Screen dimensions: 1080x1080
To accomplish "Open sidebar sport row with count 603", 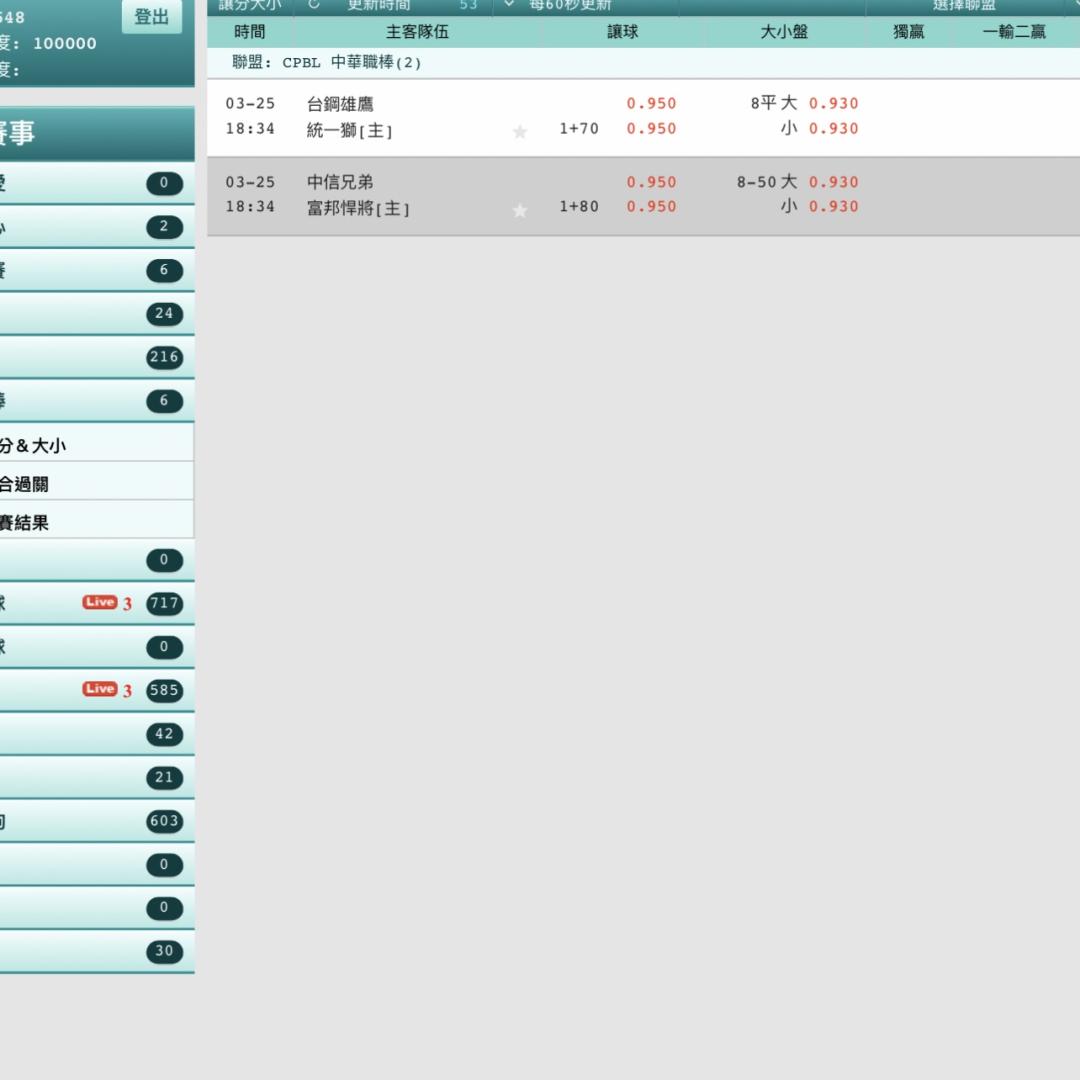I will [97, 821].
